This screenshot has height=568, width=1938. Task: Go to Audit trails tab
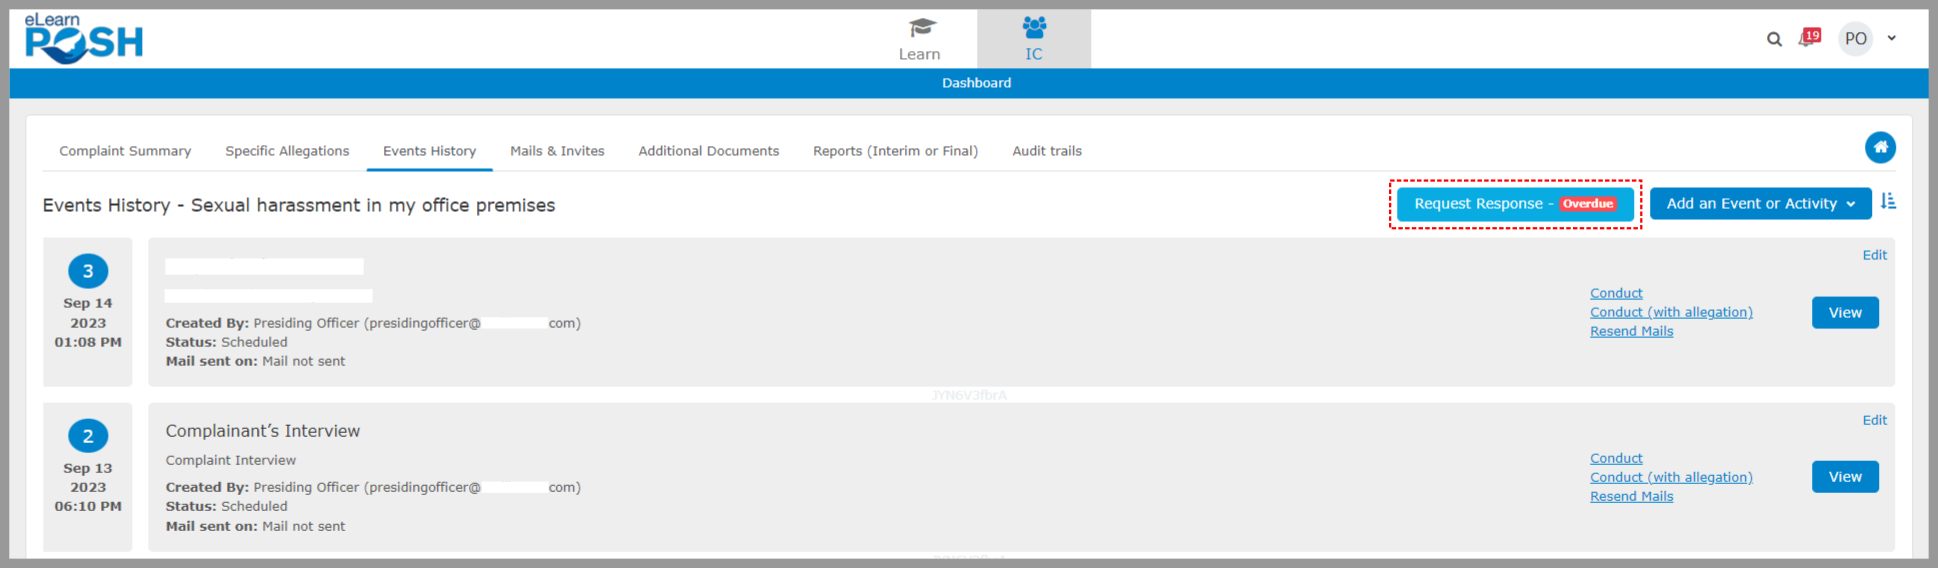click(x=1046, y=151)
